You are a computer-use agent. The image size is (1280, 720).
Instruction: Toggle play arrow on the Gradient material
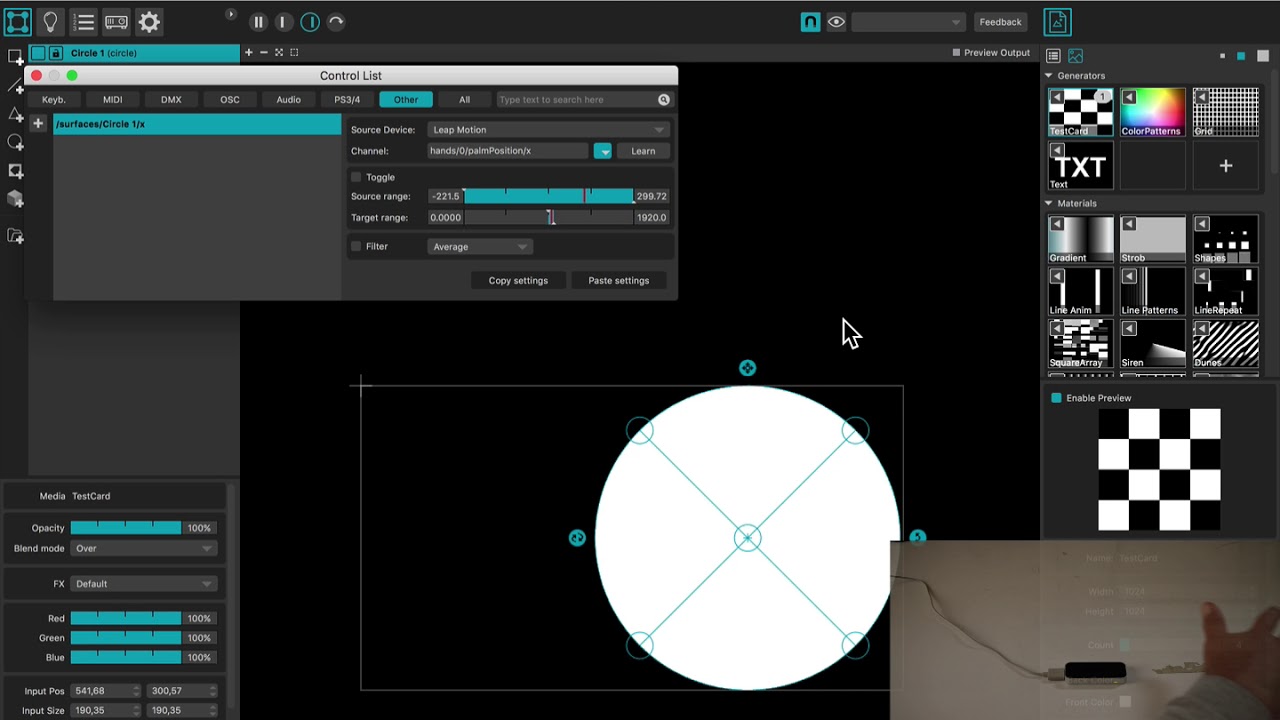(x=1057, y=224)
